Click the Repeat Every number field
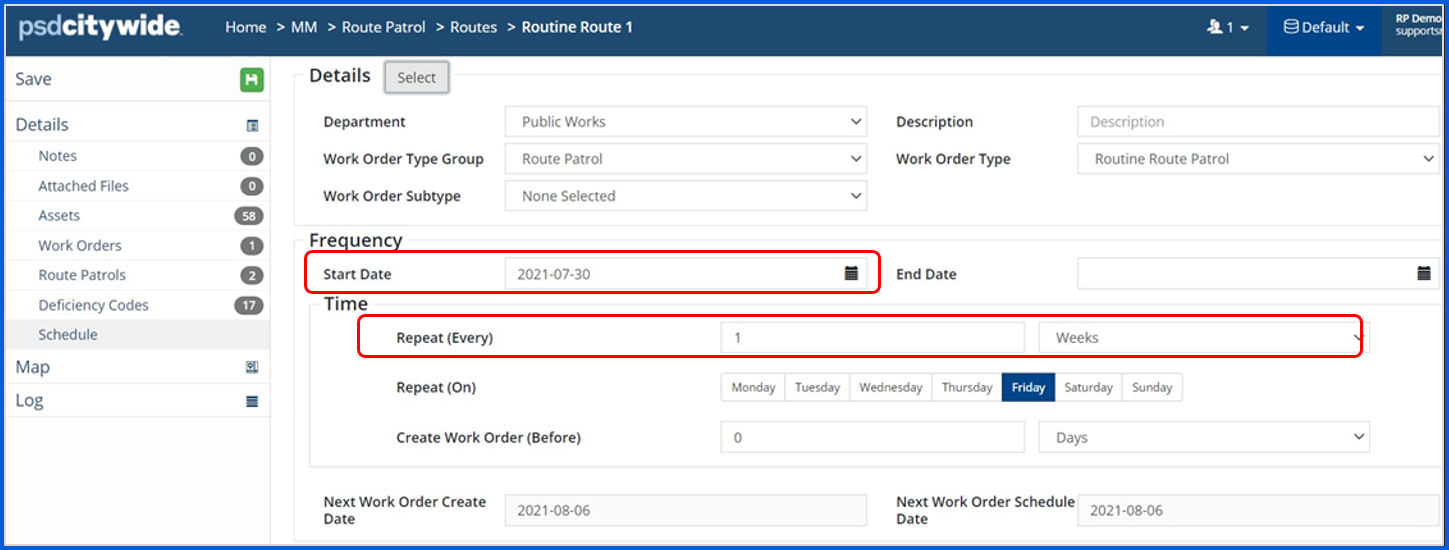Screen dimensions: 1449x550 coord(872,338)
